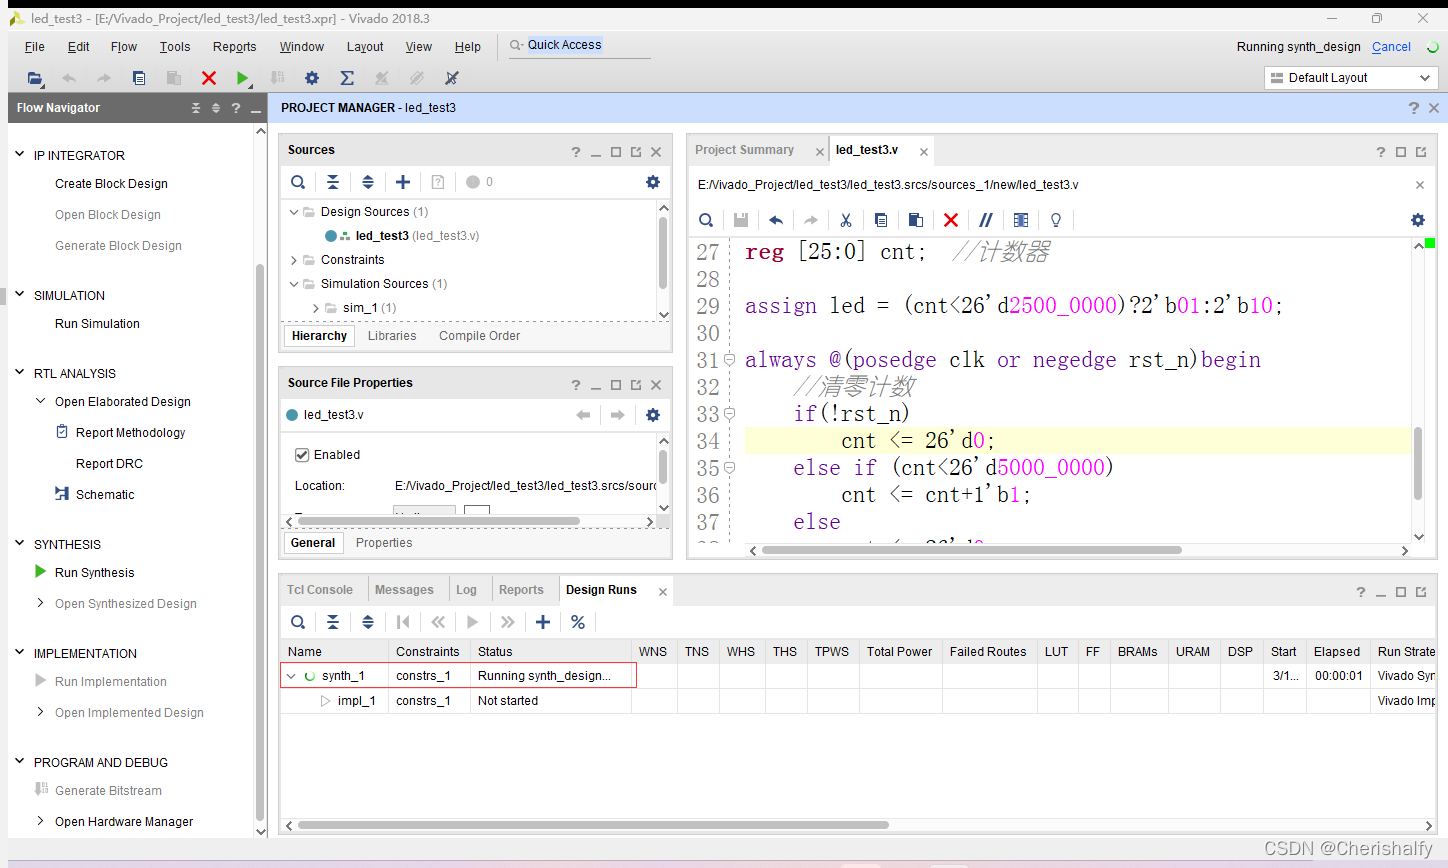Image resolution: width=1448 pixels, height=868 pixels.
Task: Search within the Sources panel
Action: 298,182
